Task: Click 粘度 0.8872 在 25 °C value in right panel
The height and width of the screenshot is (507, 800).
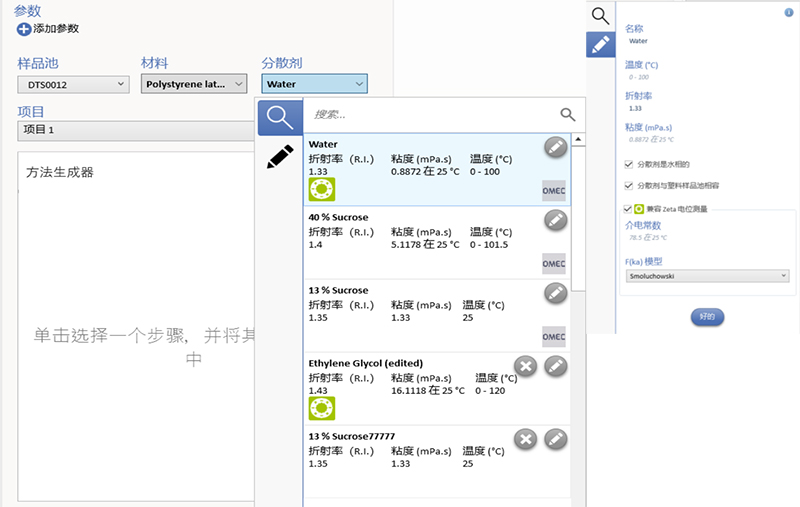Action: click(x=651, y=140)
